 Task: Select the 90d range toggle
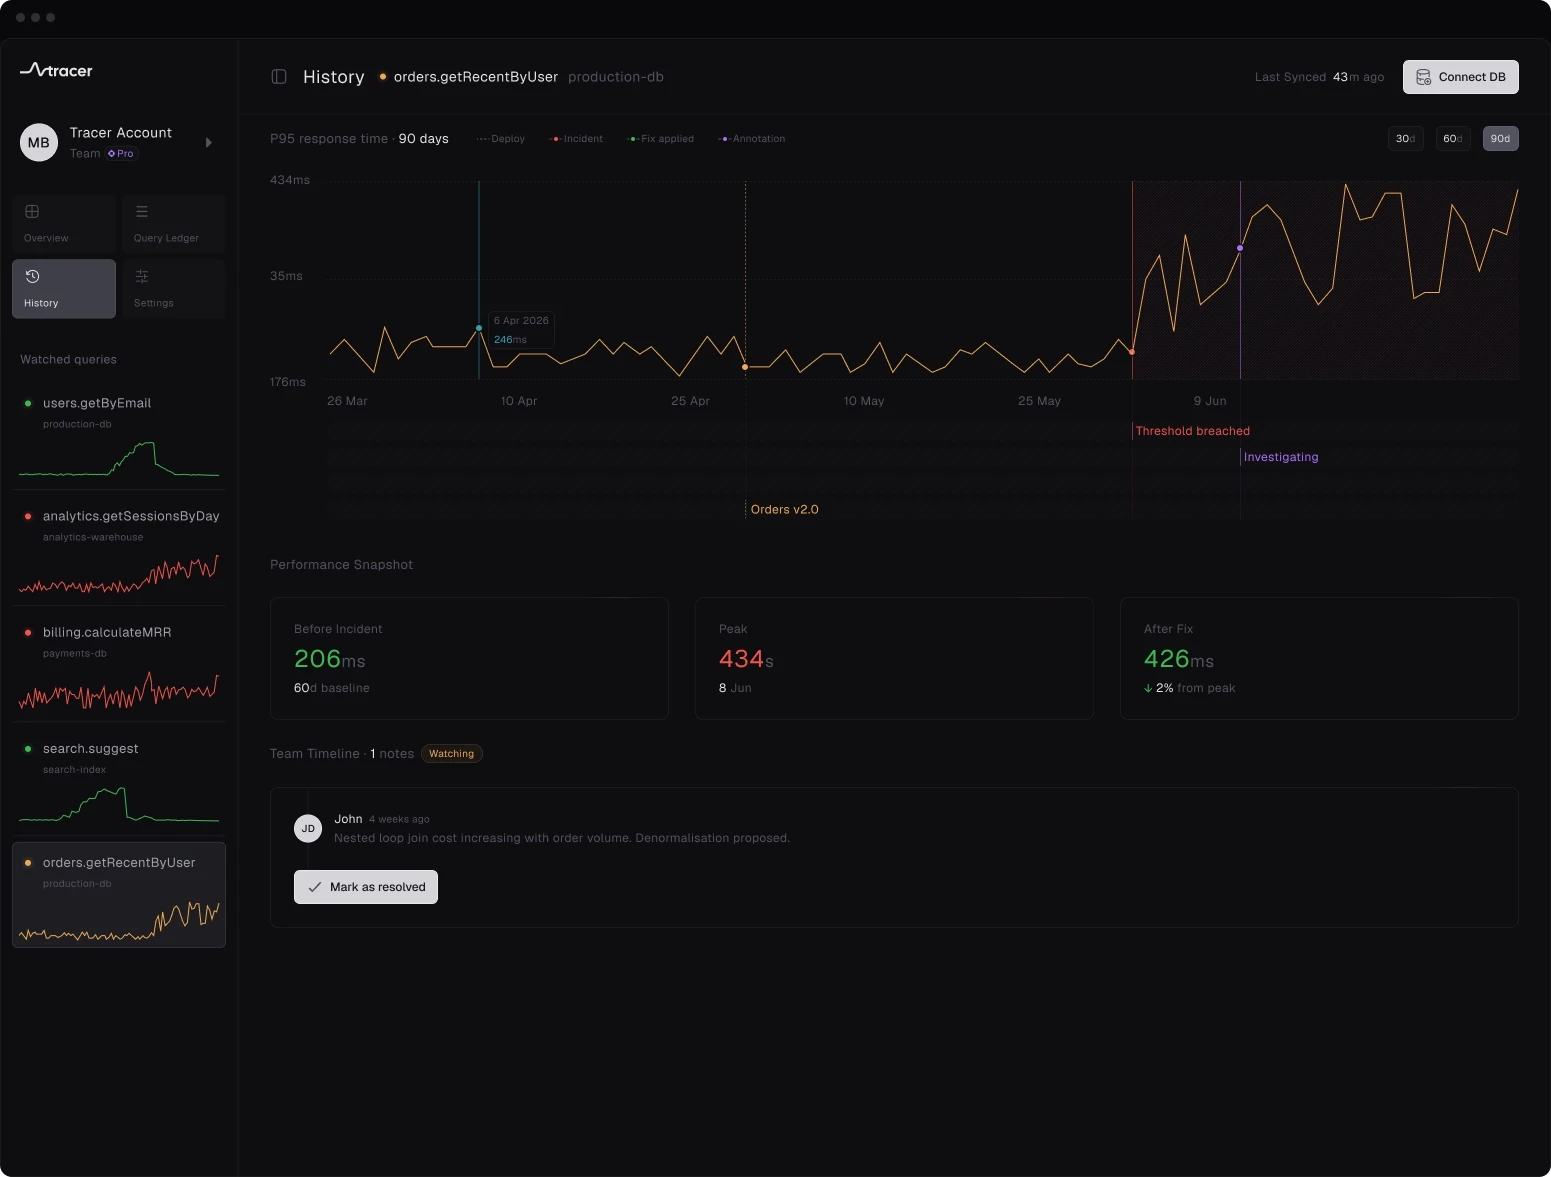coord(1500,138)
